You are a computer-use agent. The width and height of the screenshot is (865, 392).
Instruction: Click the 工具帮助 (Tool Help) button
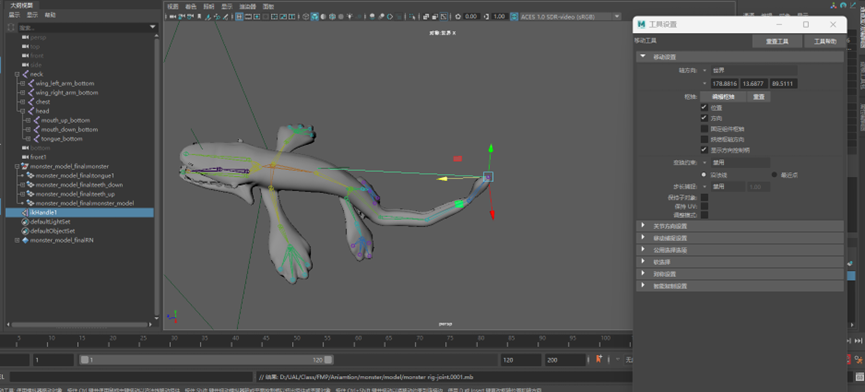click(x=825, y=41)
